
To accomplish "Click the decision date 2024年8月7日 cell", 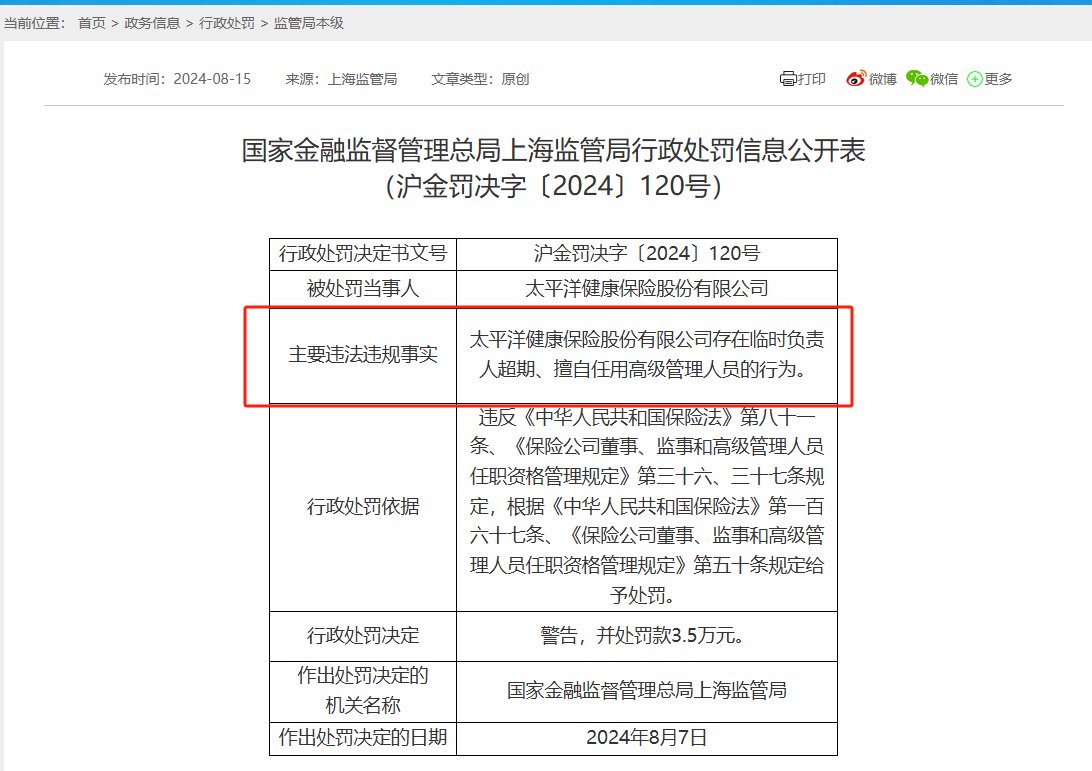I will click(647, 740).
